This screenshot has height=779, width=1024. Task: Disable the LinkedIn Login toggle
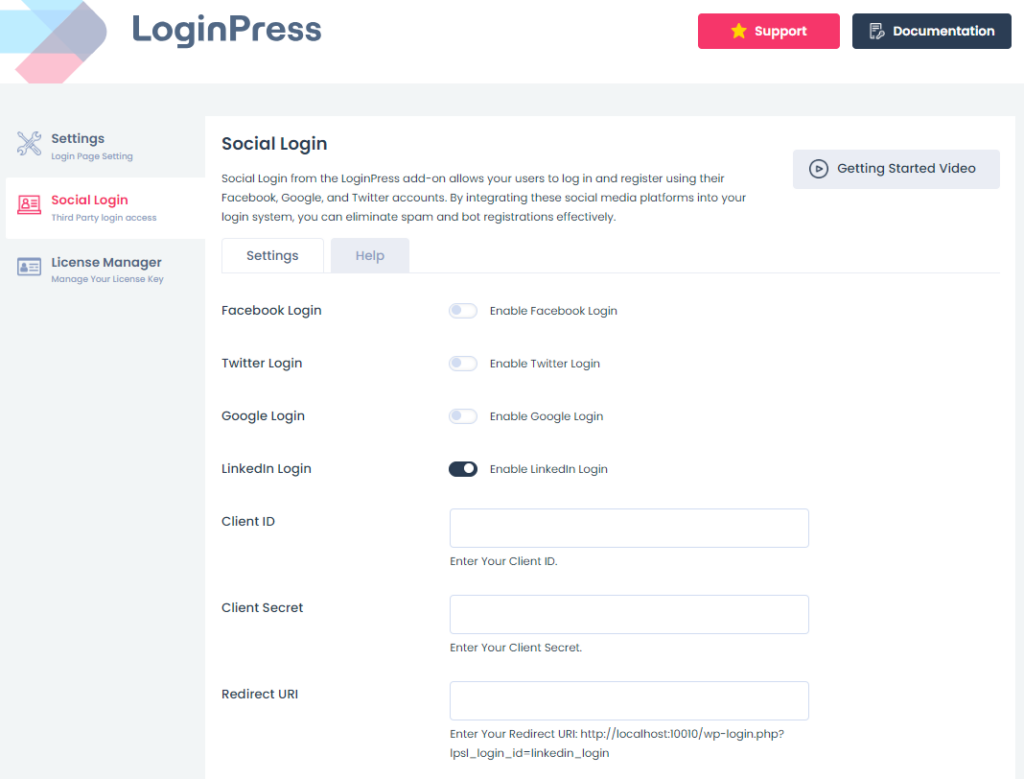tap(463, 469)
